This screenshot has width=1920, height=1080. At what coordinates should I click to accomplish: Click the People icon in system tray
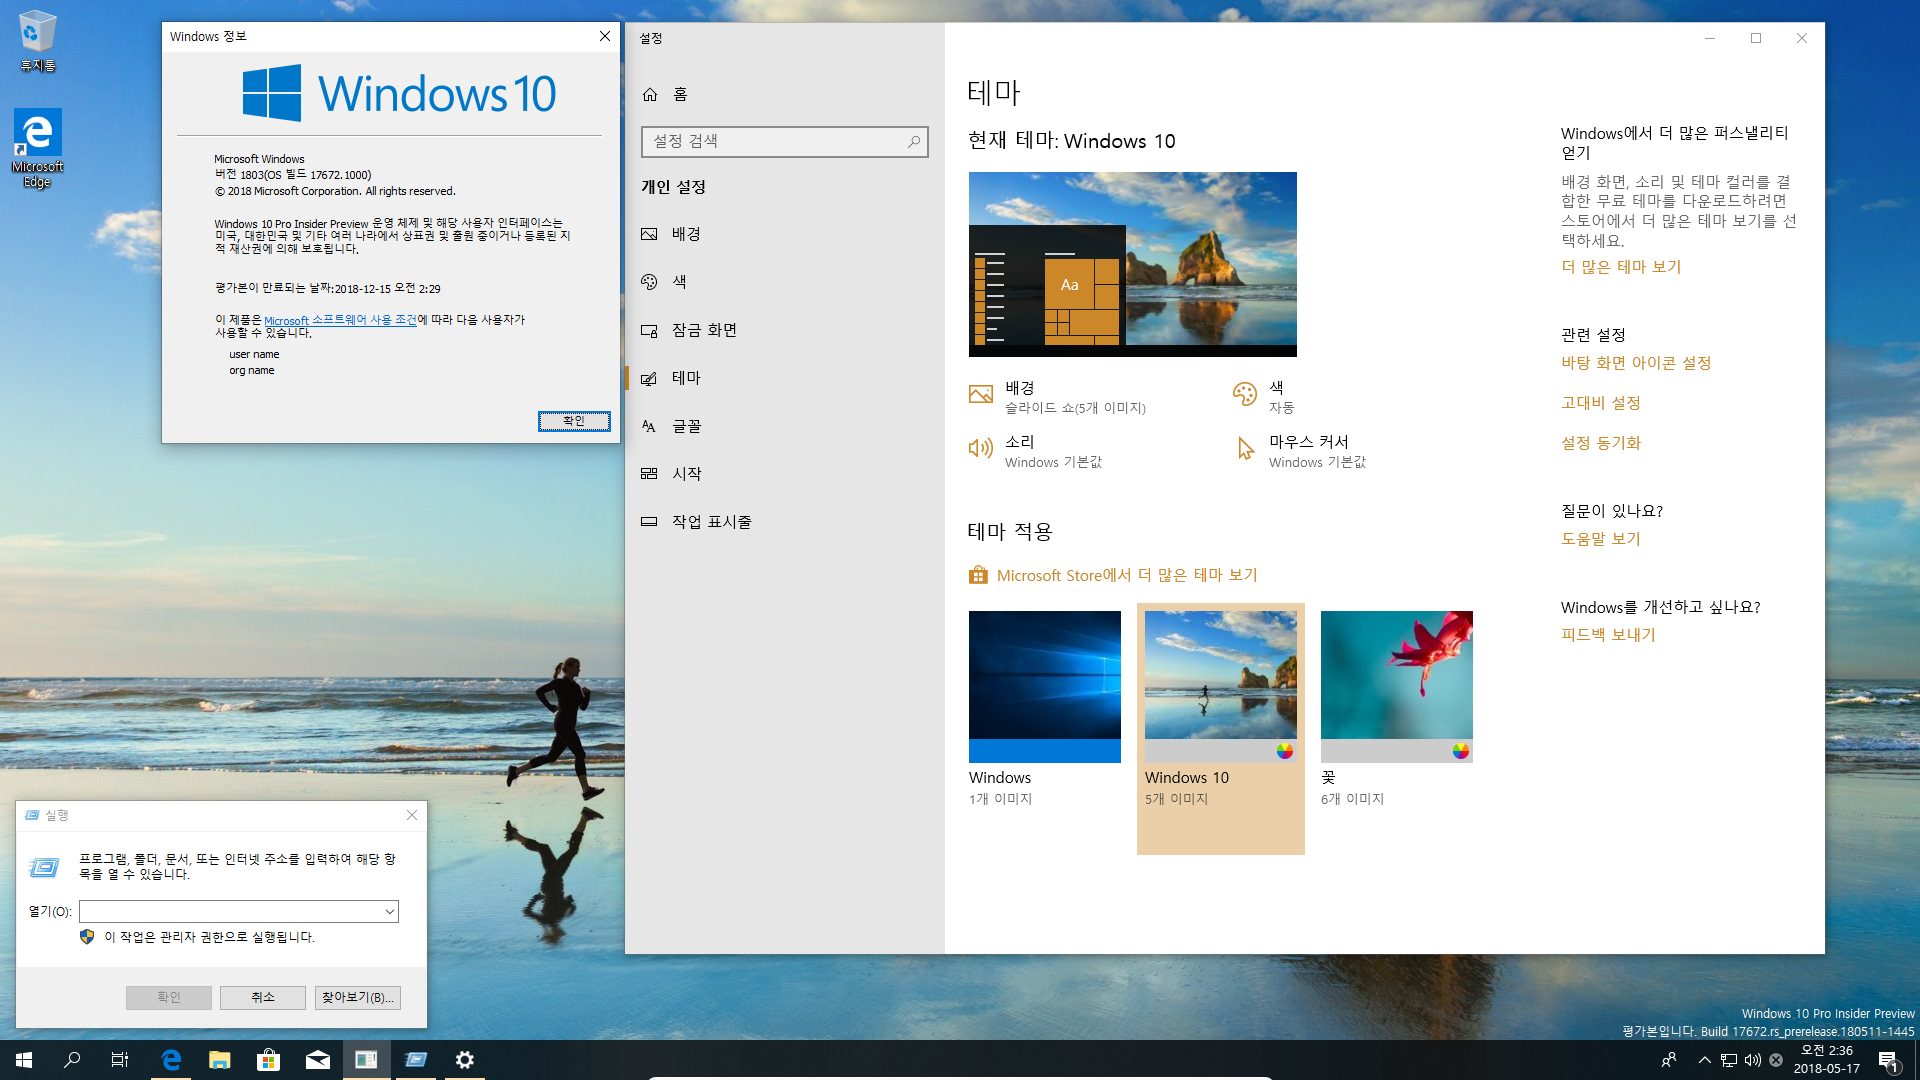click(x=1668, y=1060)
